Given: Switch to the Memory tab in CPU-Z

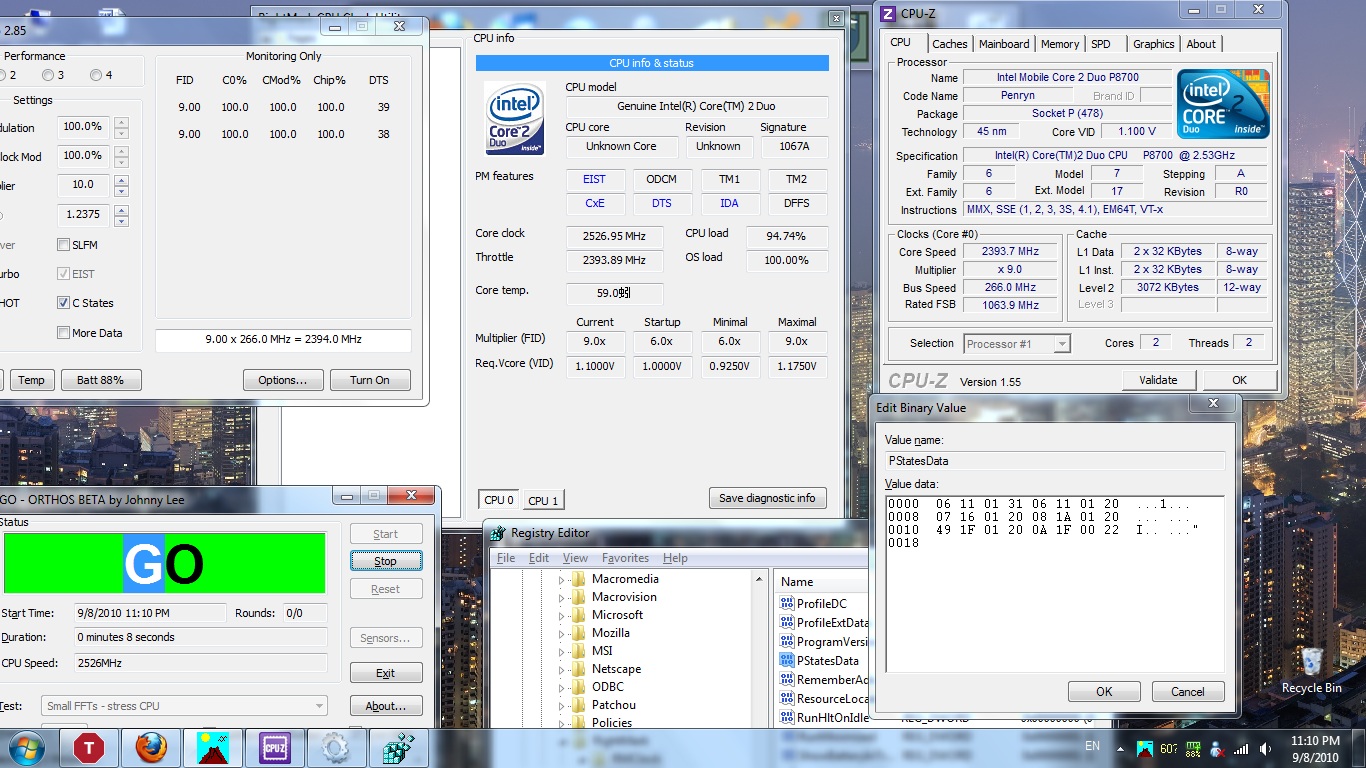Looking at the screenshot, I should 1060,44.
